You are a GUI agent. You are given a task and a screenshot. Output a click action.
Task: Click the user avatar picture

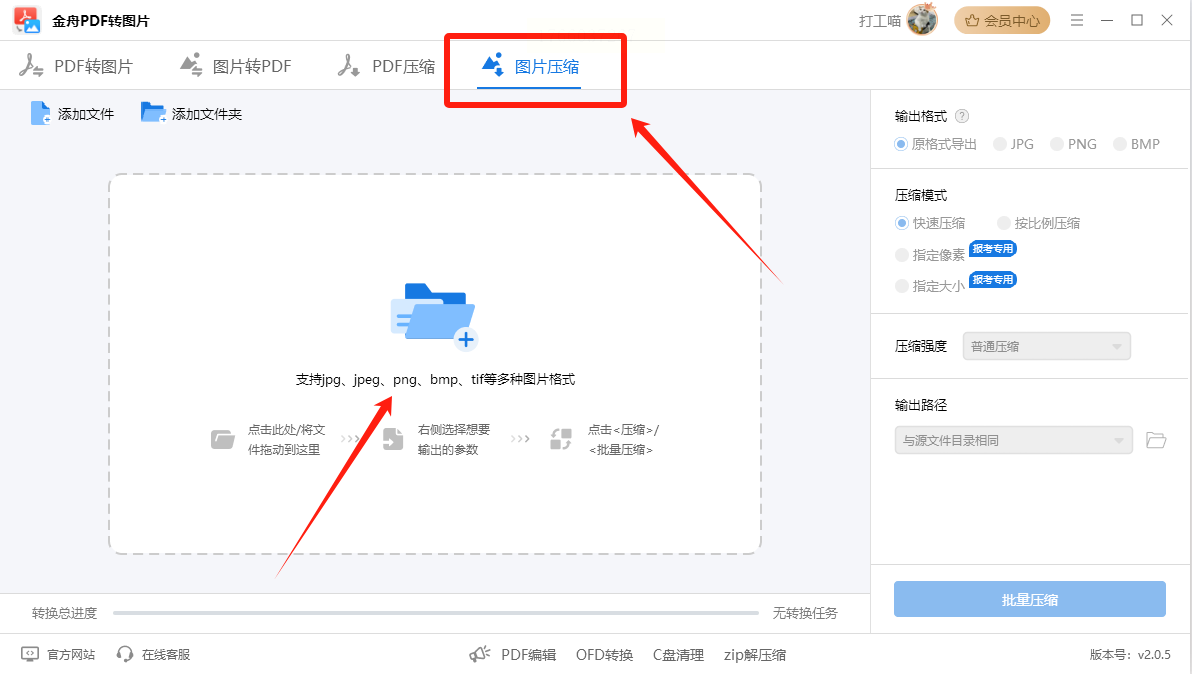click(x=922, y=20)
